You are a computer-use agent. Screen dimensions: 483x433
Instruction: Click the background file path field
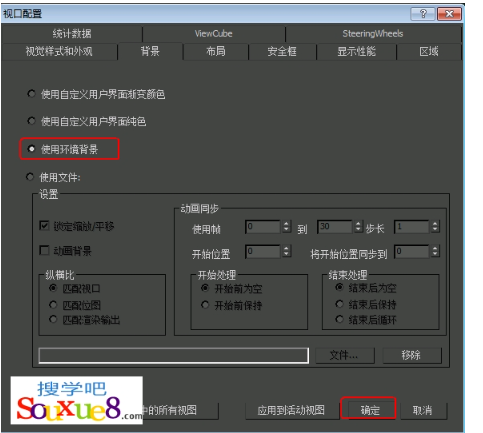[x=174, y=355]
